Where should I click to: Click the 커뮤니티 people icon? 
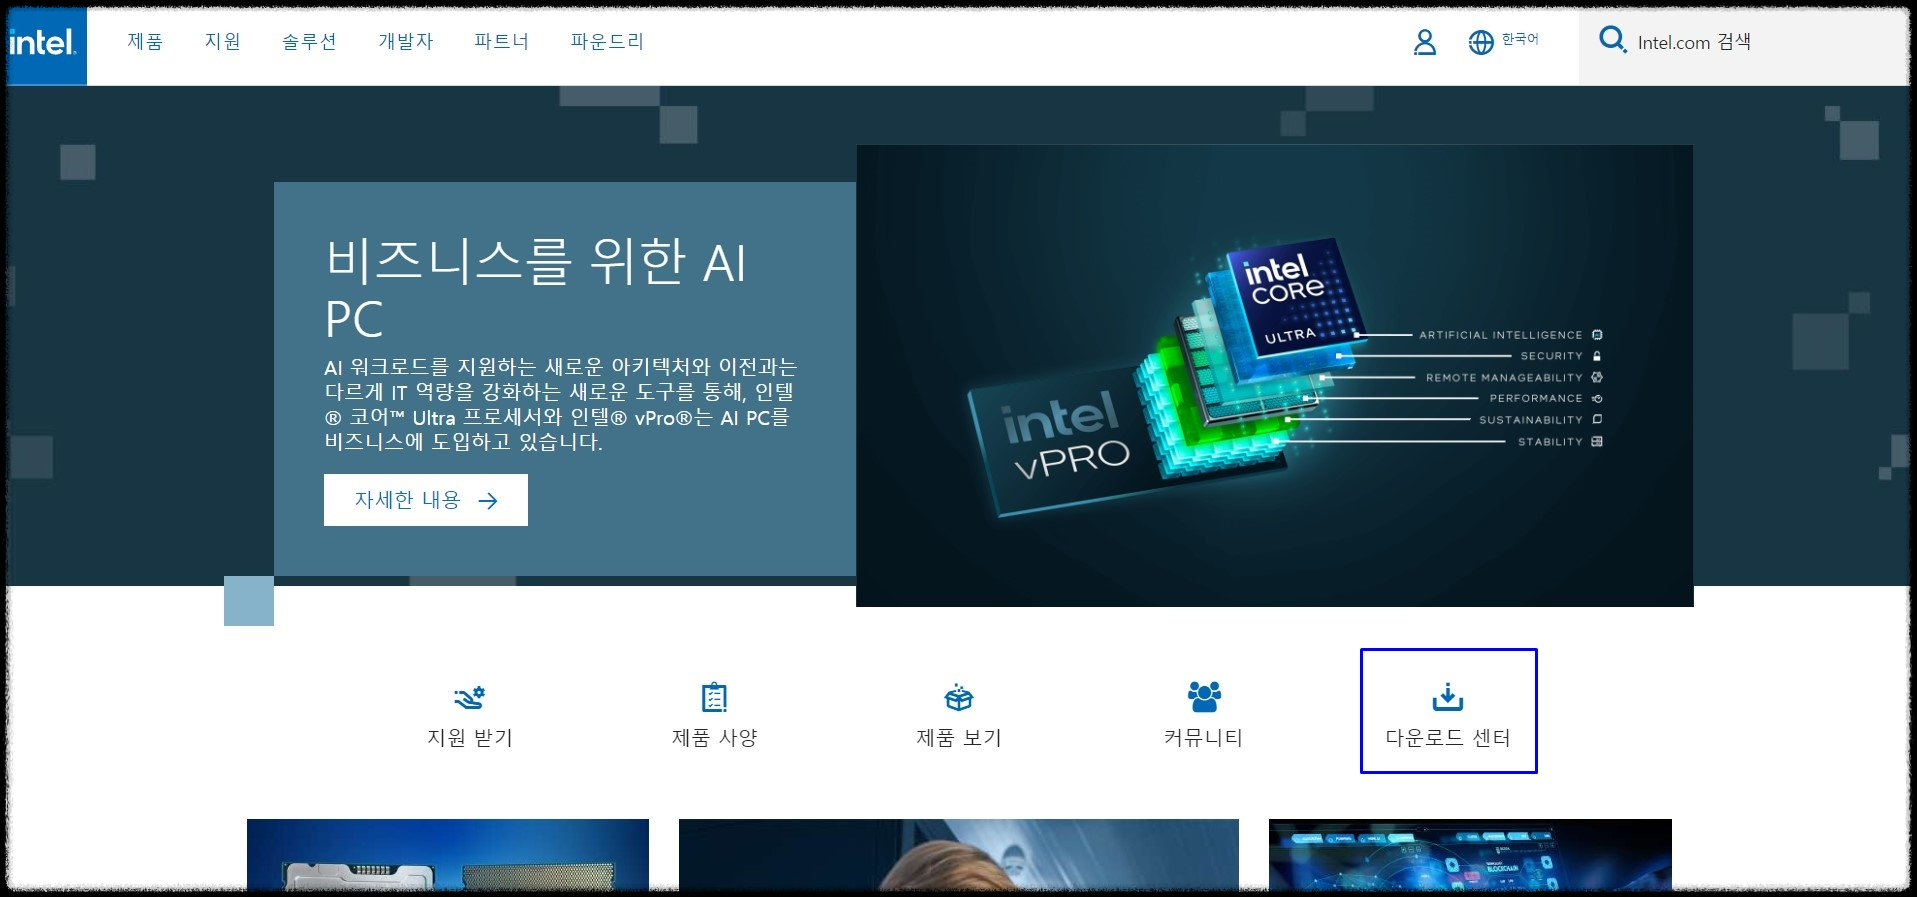point(1203,696)
